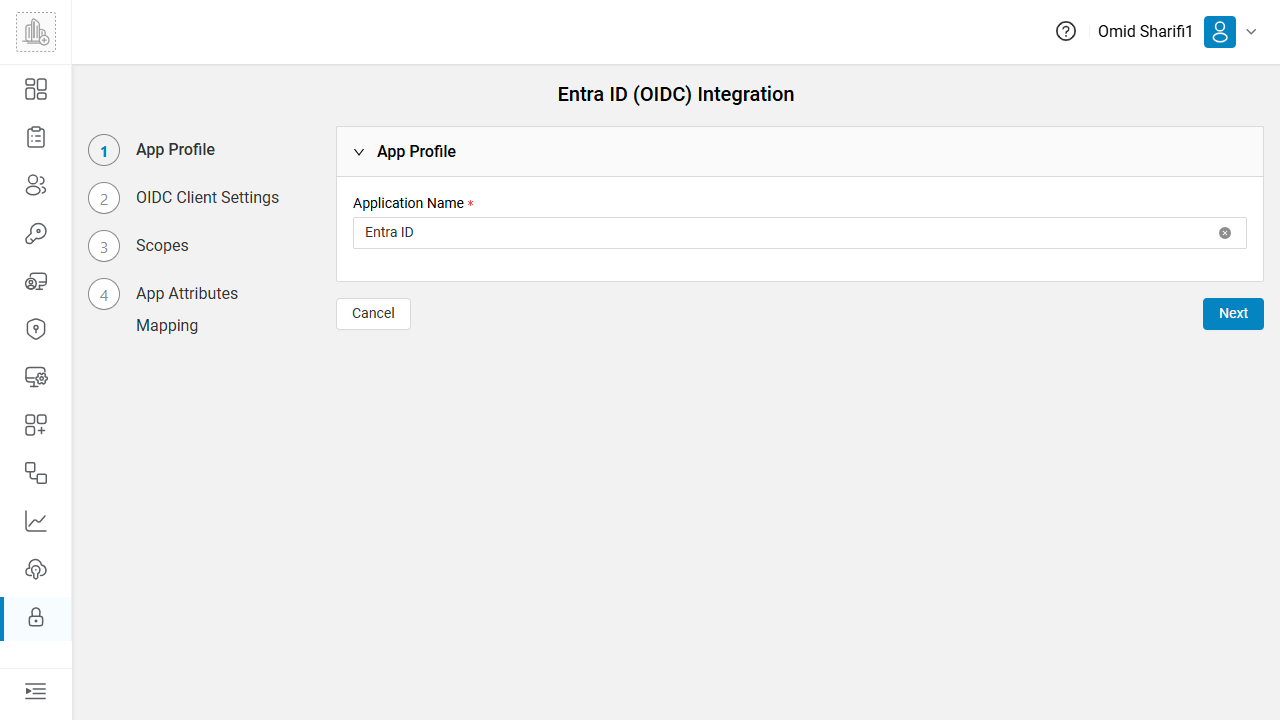Click the step 3 number circle

tap(104, 246)
